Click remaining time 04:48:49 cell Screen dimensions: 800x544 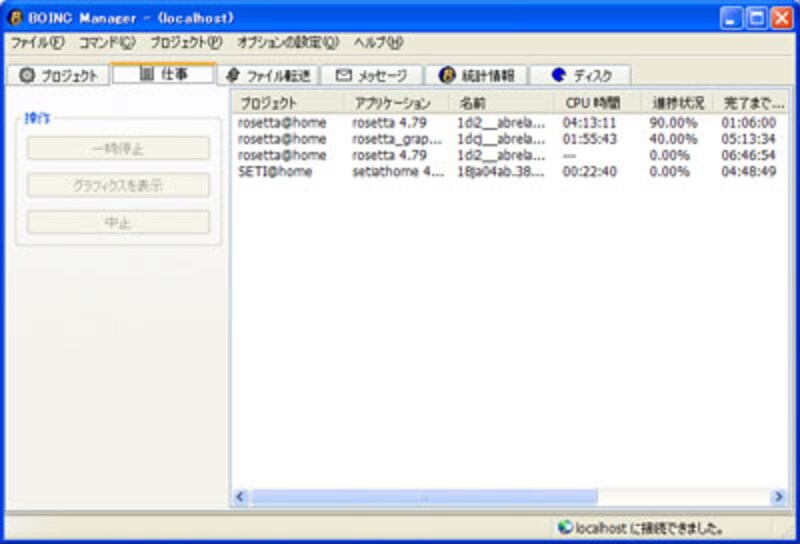point(748,171)
